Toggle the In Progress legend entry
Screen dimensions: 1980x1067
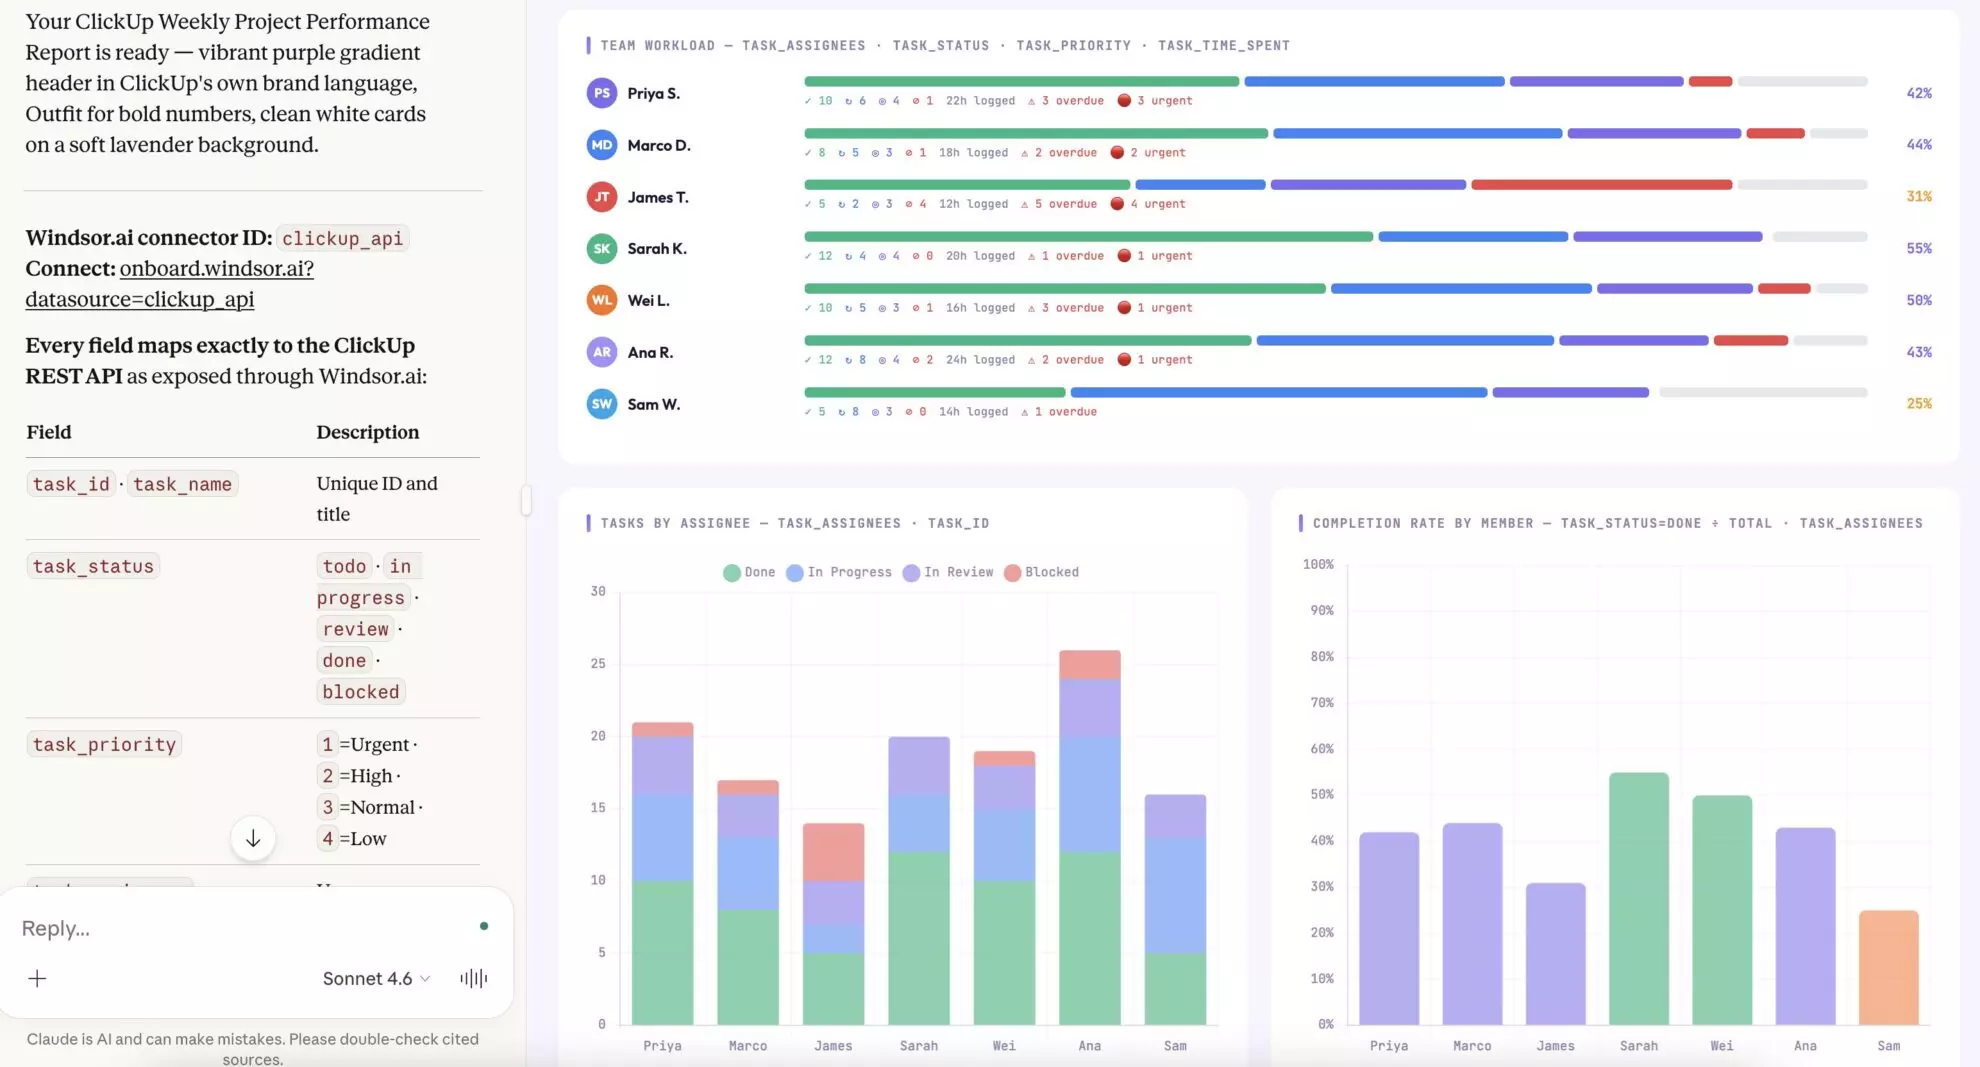tap(838, 572)
